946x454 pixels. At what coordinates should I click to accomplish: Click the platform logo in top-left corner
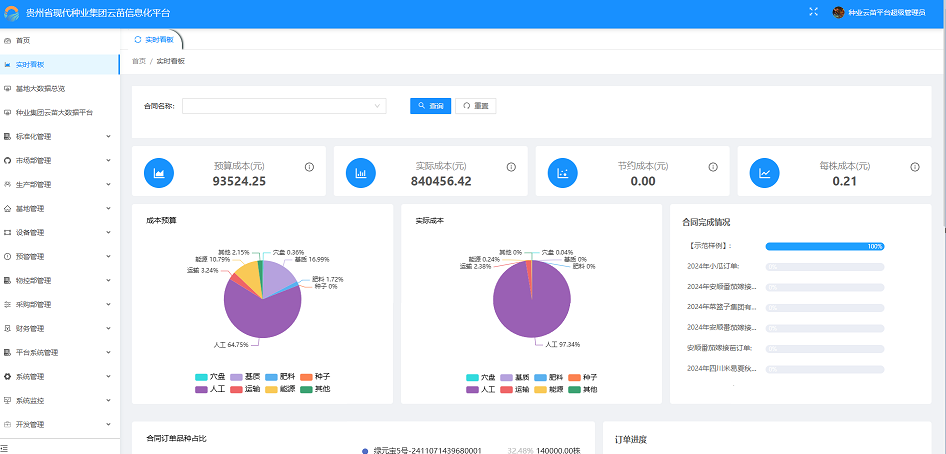[12, 13]
